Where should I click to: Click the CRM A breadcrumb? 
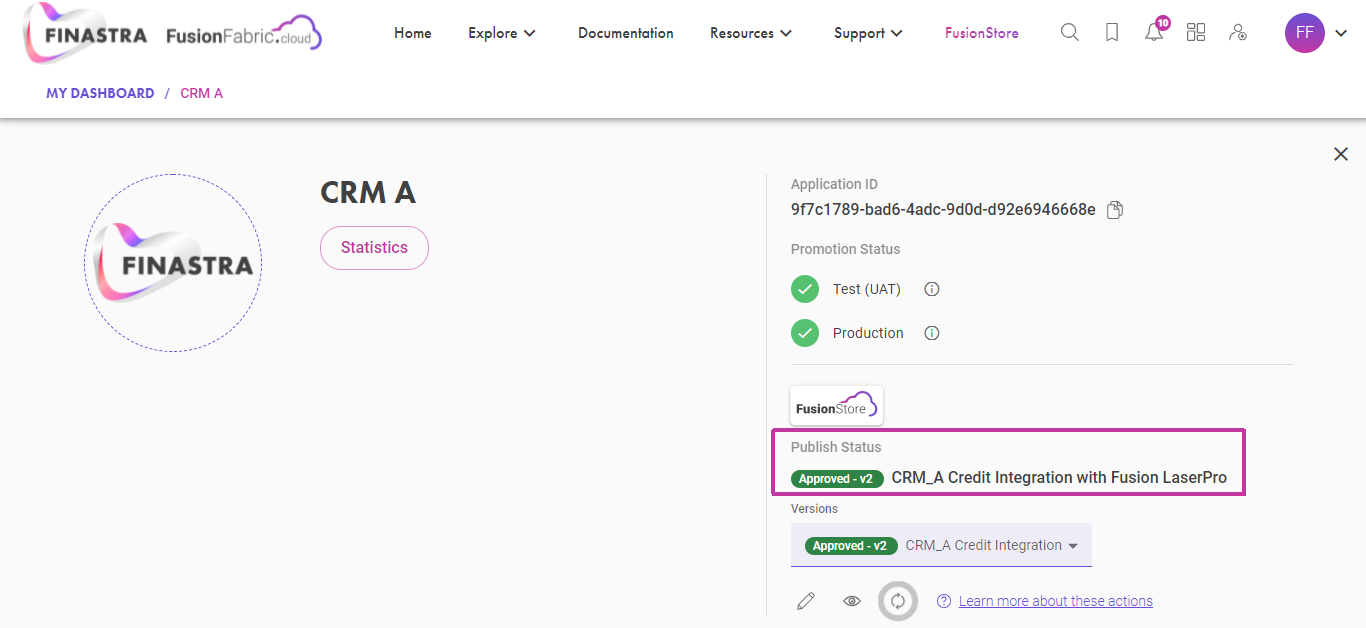tap(201, 93)
